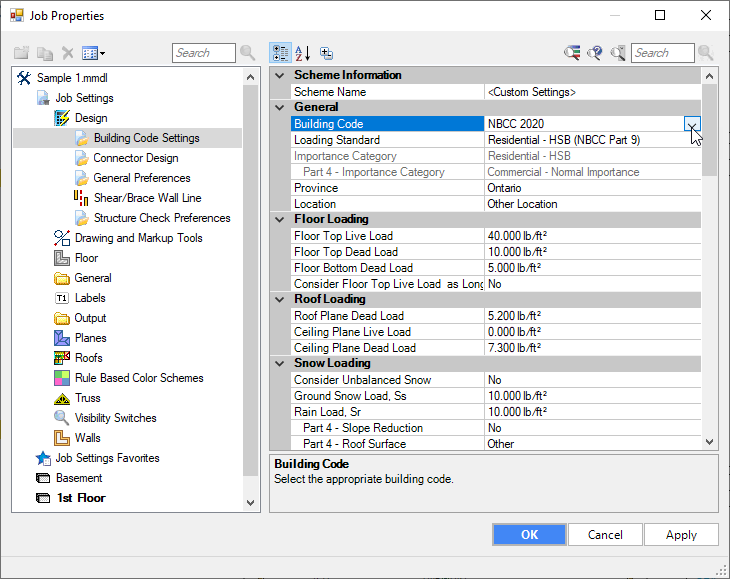
Task: Select Drawing and Markup Tools
Action: click(138, 238)
